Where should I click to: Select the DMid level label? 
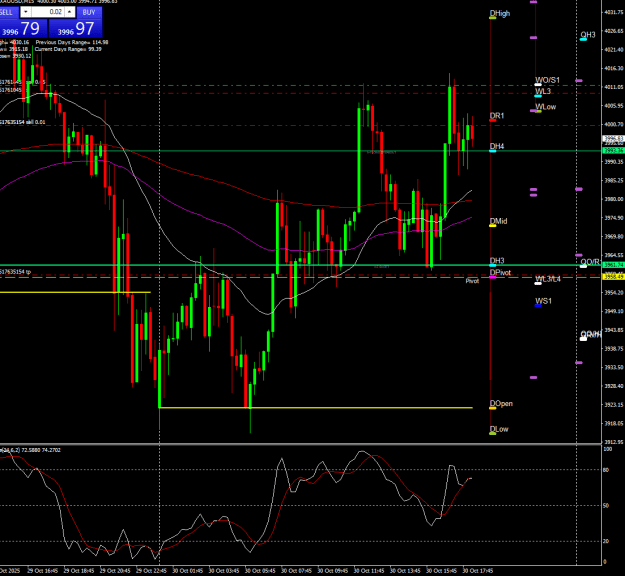click(499, 221)
